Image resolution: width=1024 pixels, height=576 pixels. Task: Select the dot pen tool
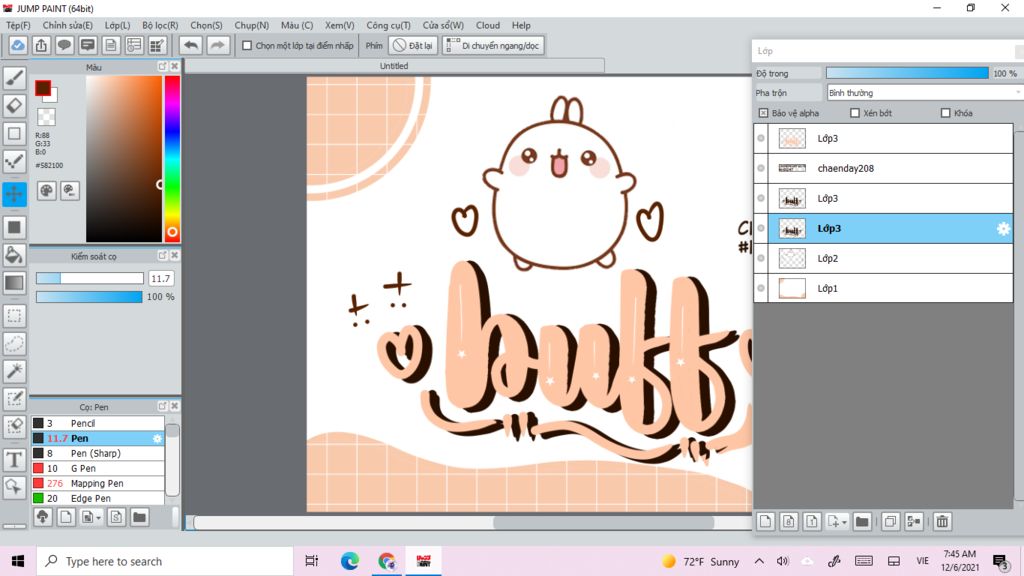(x=14, y=161)
